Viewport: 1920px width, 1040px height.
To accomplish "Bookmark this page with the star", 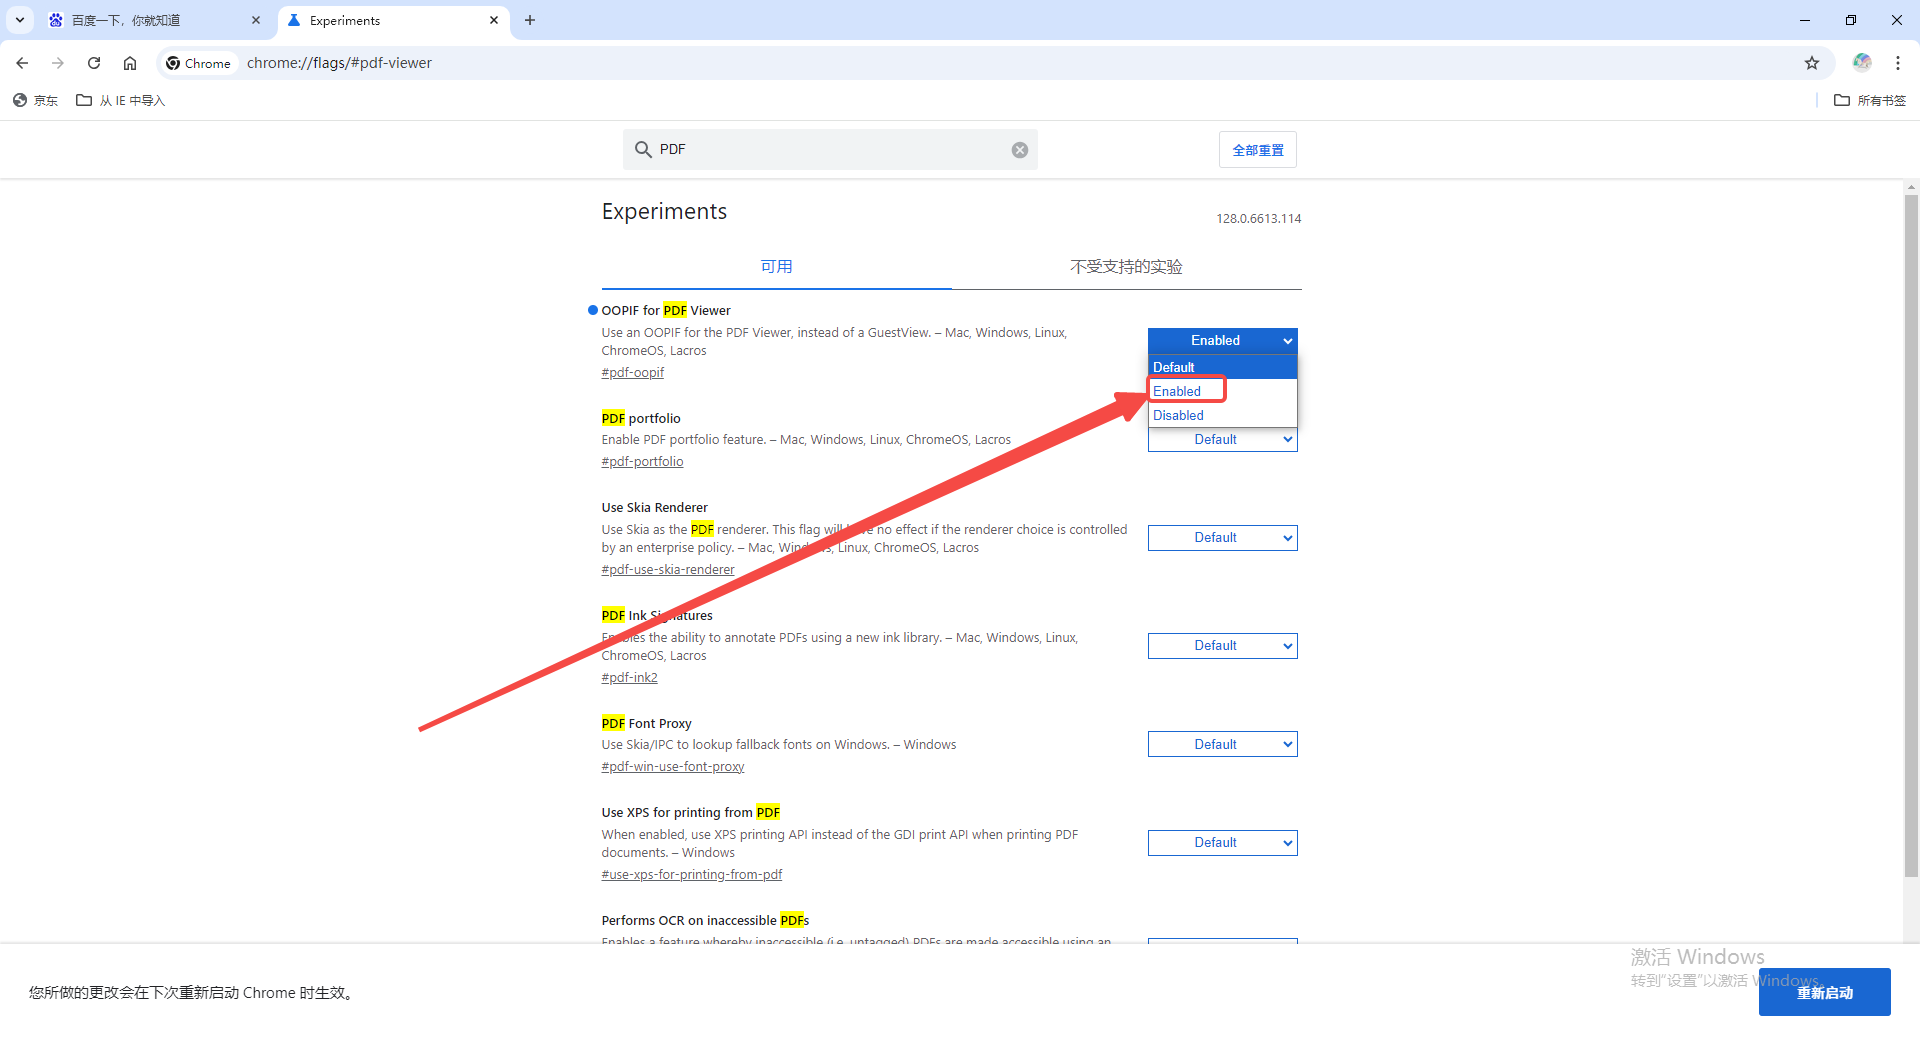I will [x=1812, y=63].
